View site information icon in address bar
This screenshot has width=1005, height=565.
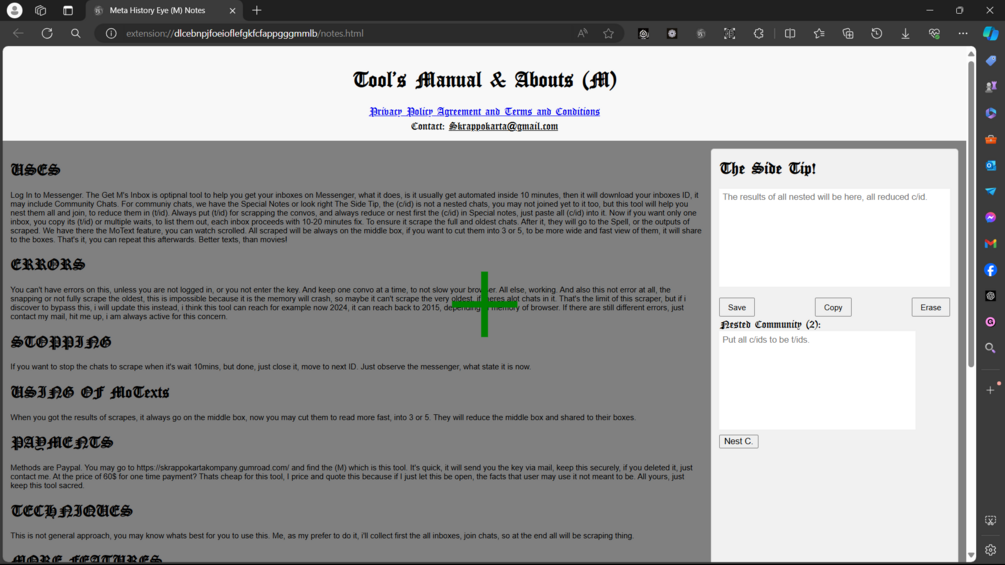(x=111, y=33)
